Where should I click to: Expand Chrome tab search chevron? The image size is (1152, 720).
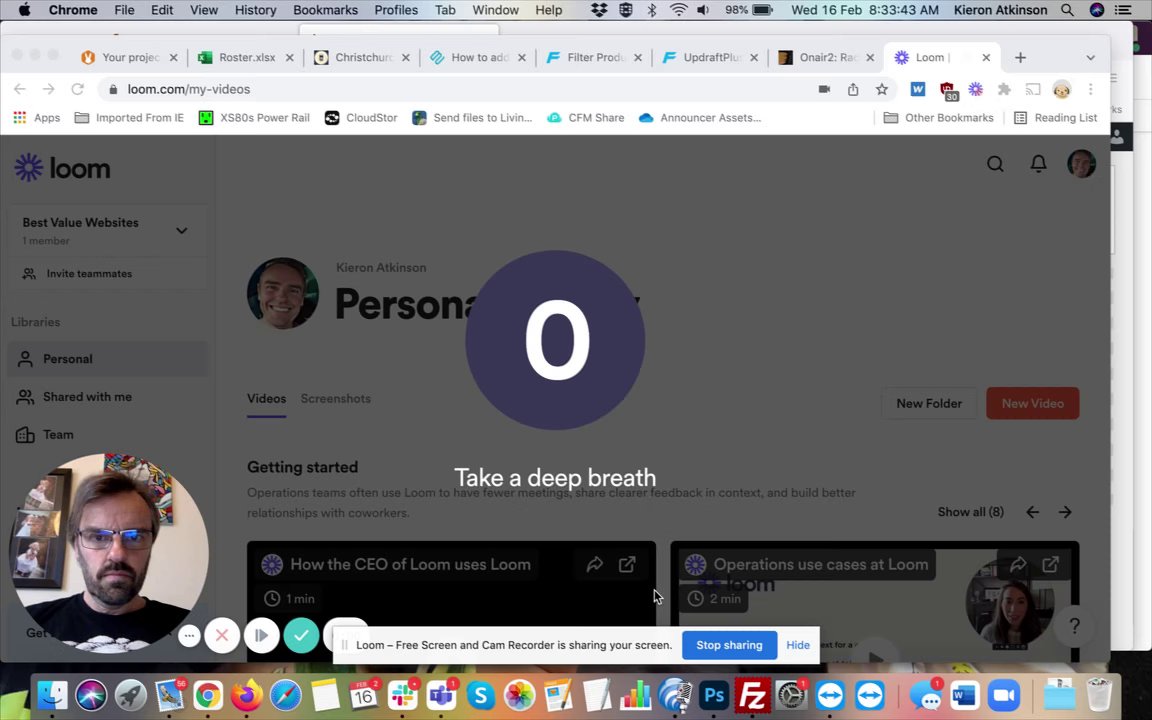(x=1090, y=57)
